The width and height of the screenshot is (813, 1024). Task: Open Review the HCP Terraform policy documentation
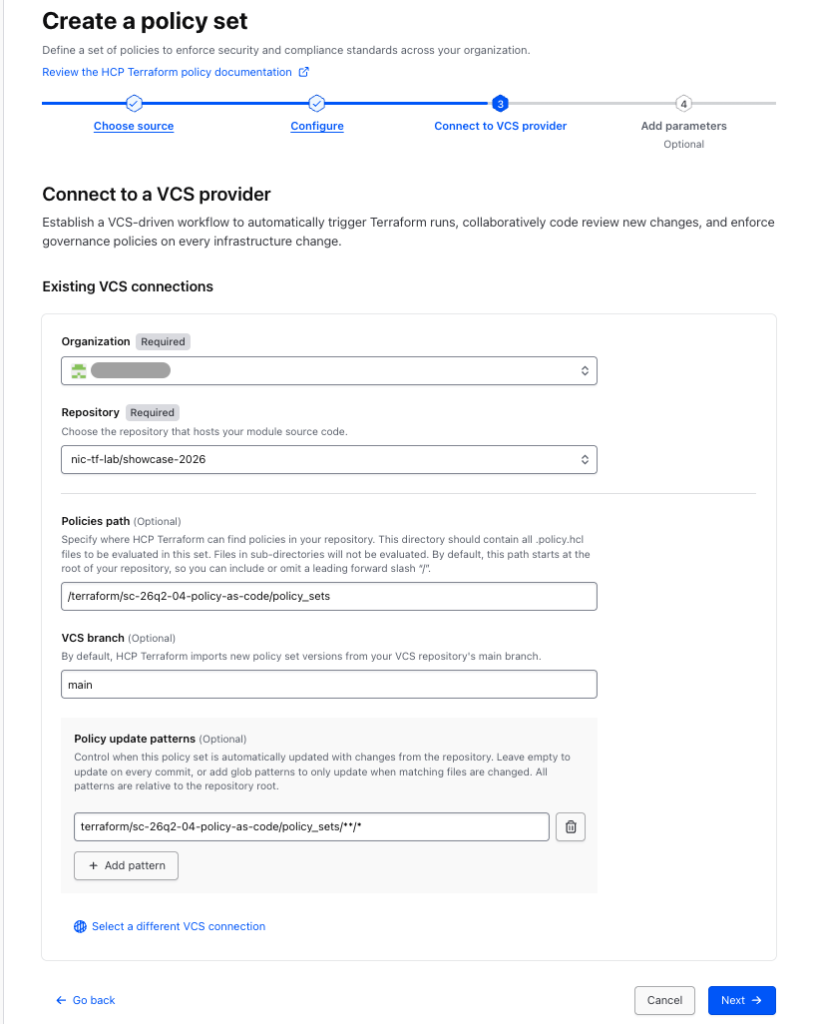click(x=167, y=72)
